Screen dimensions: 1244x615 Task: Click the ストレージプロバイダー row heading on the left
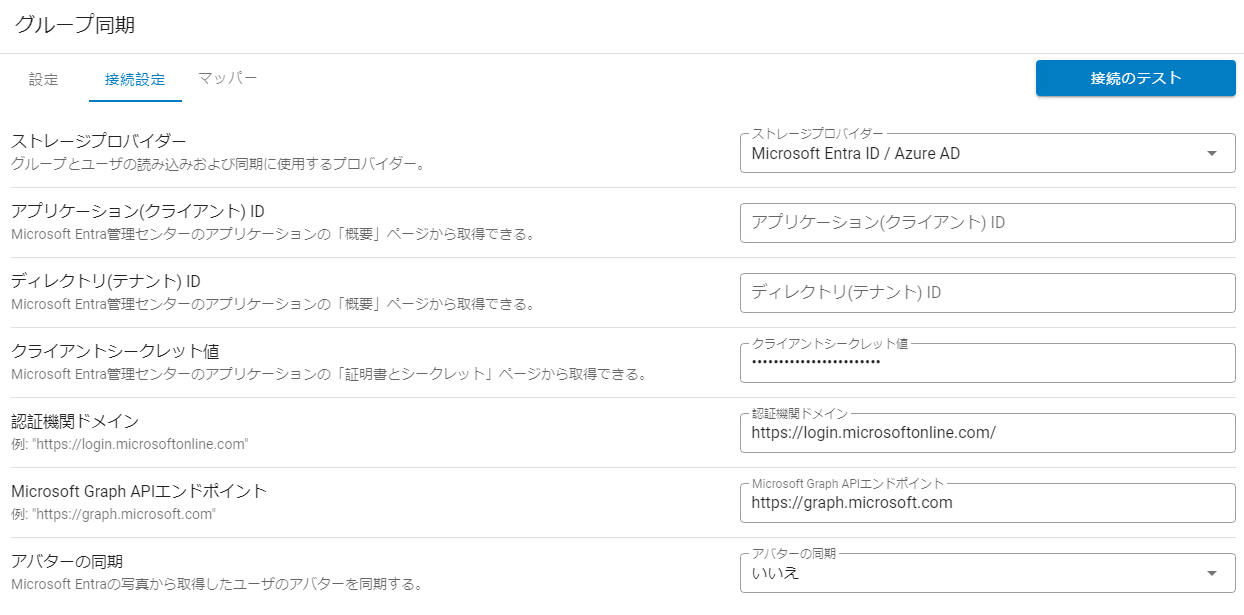point(99,141)
